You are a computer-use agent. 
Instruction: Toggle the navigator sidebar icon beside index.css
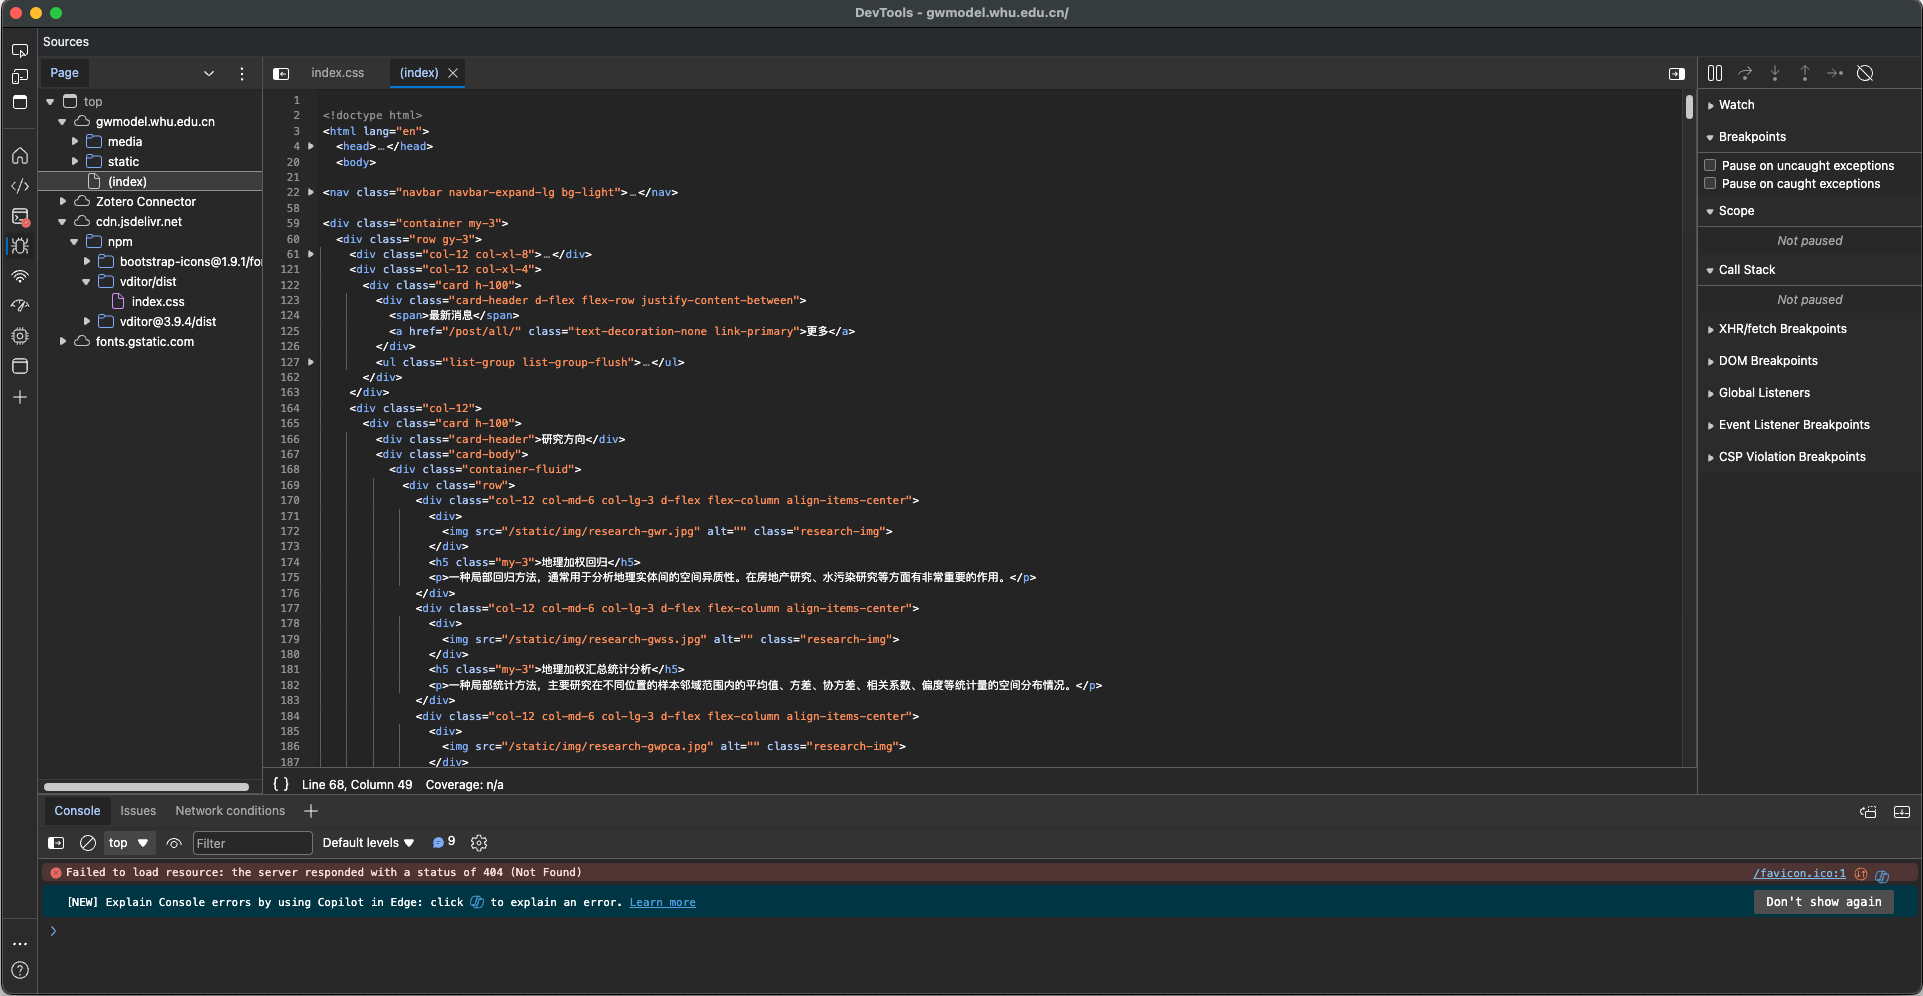281,73
